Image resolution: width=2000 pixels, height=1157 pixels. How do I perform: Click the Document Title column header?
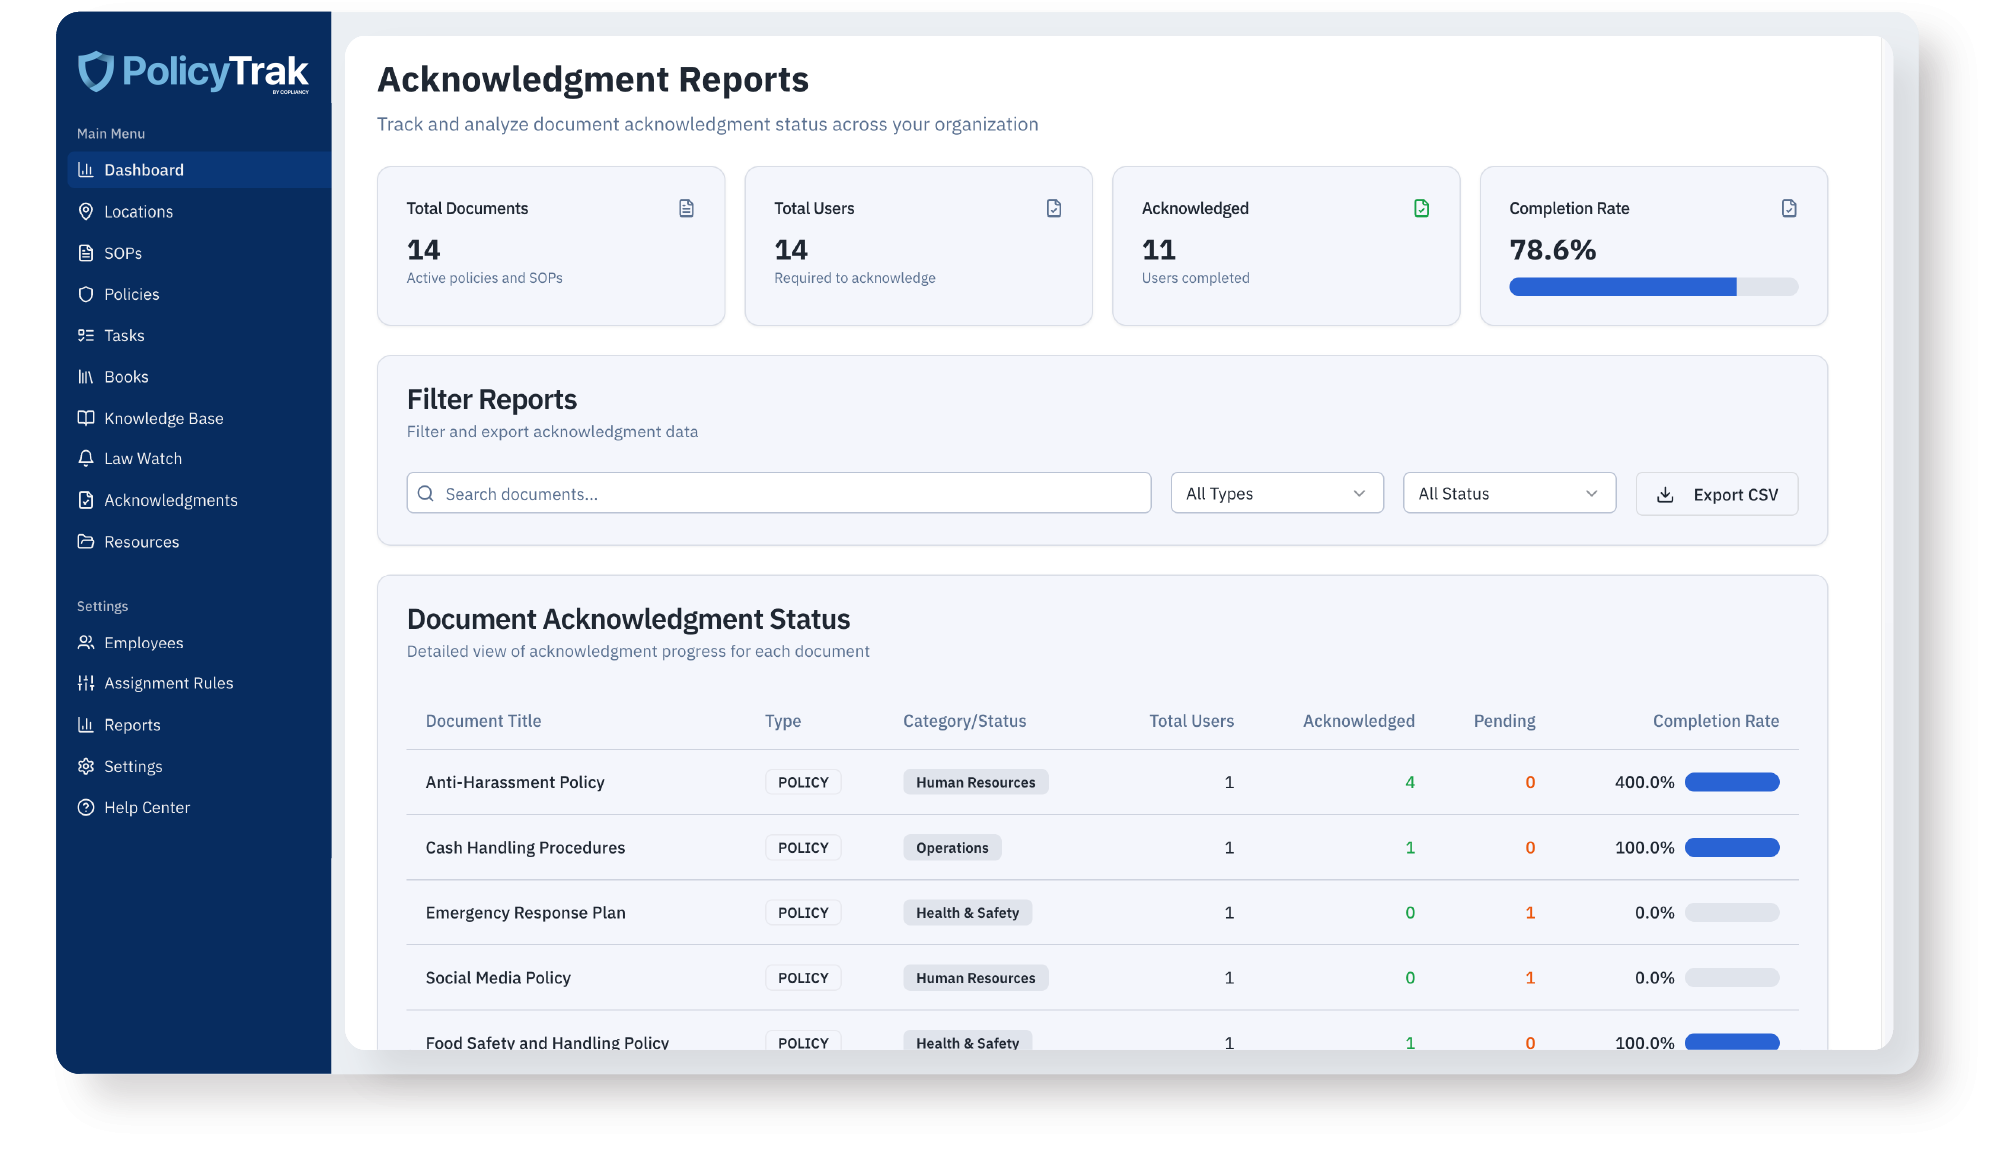tap(483, 721)
